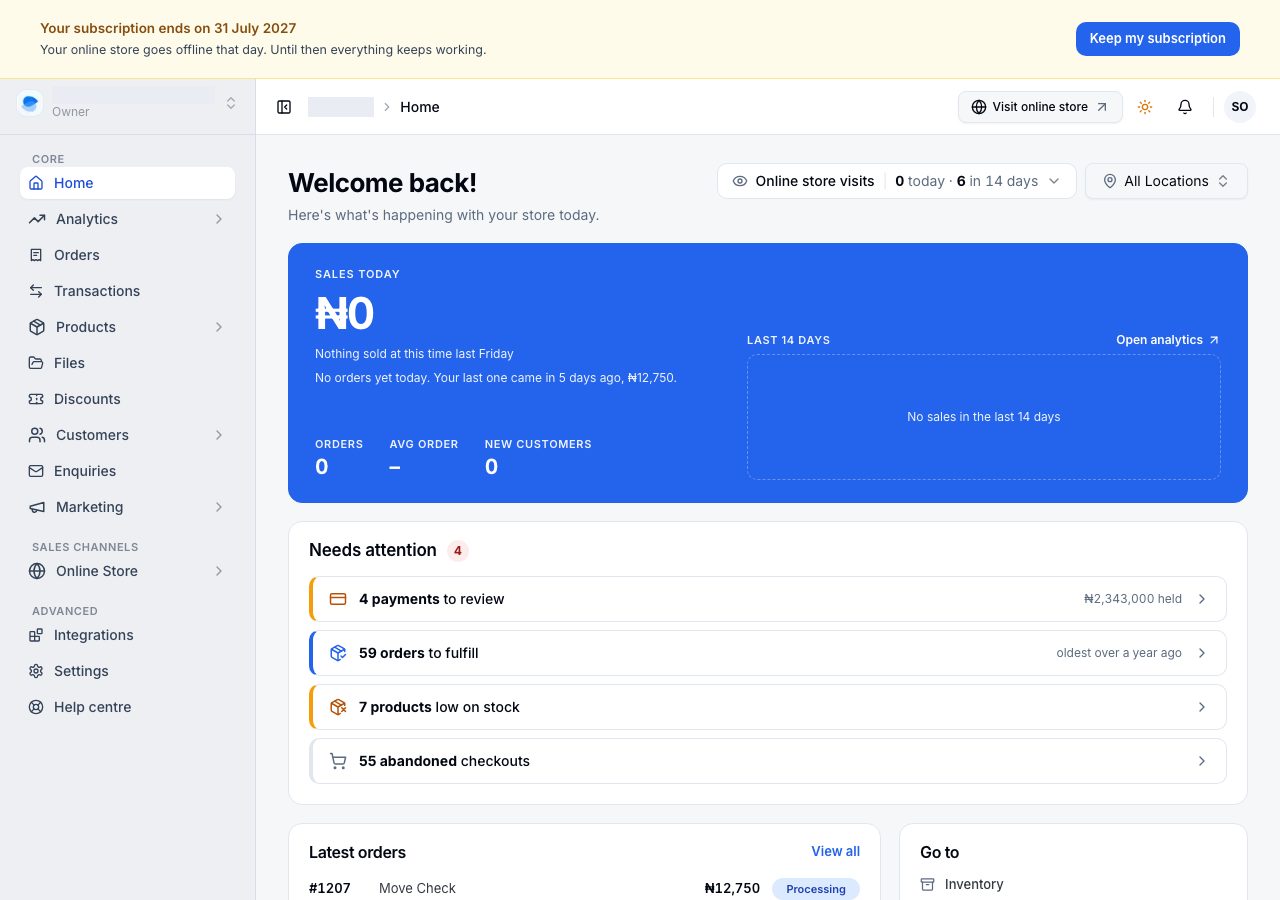Expand the Marketing submenu chevron

point(219,507)
